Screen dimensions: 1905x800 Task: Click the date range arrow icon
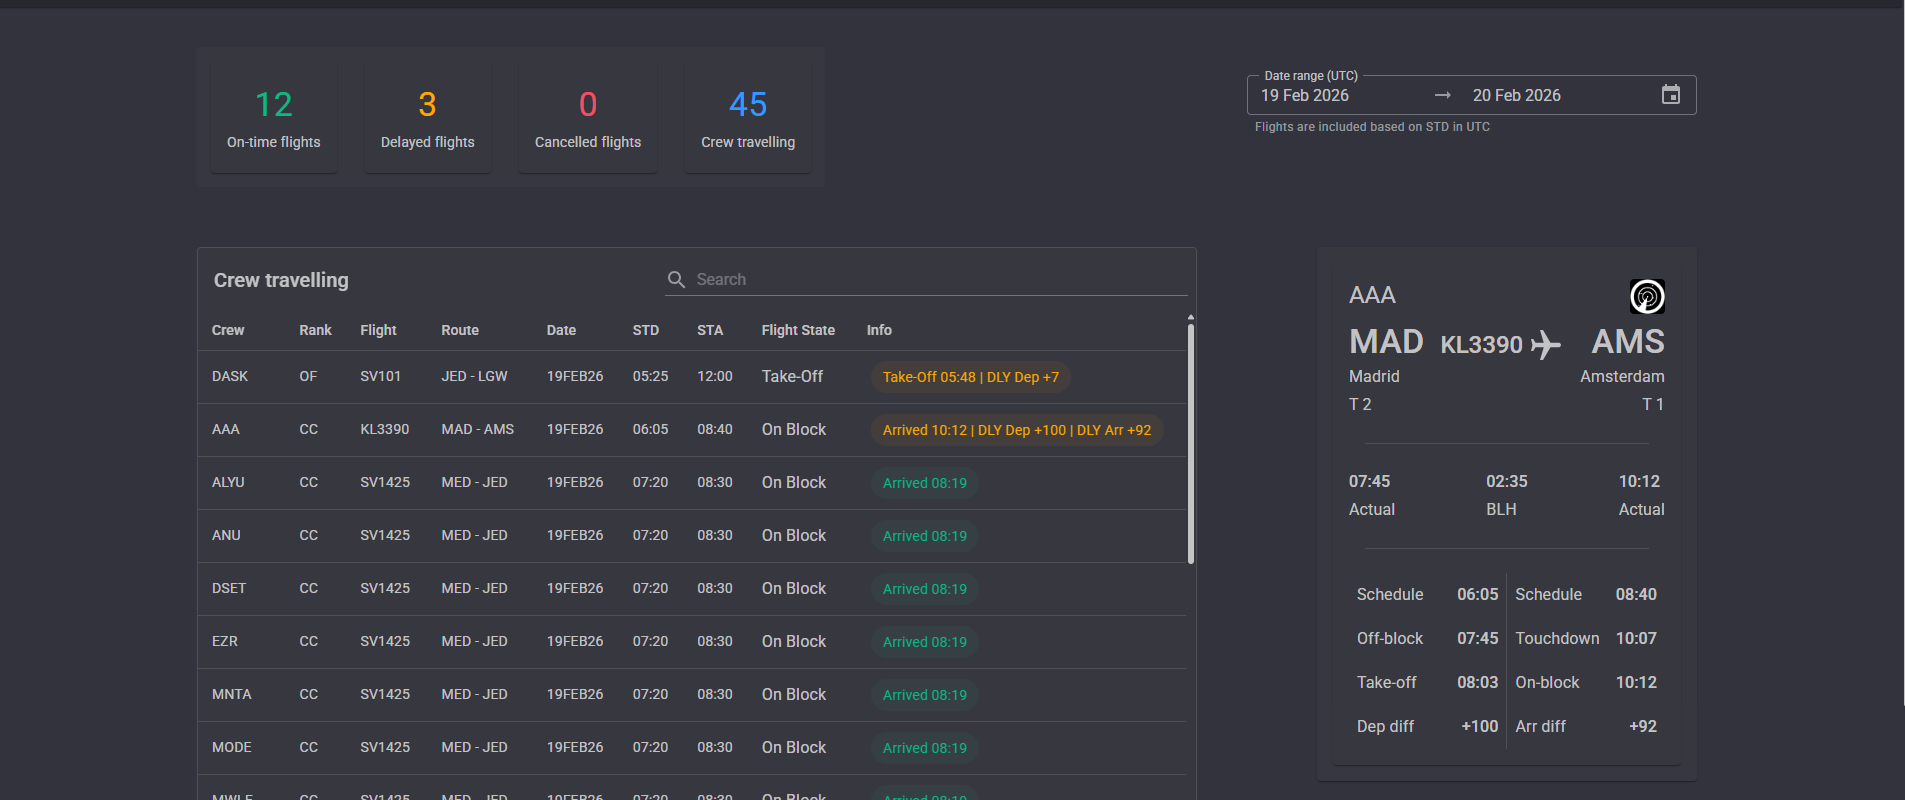1442,95
